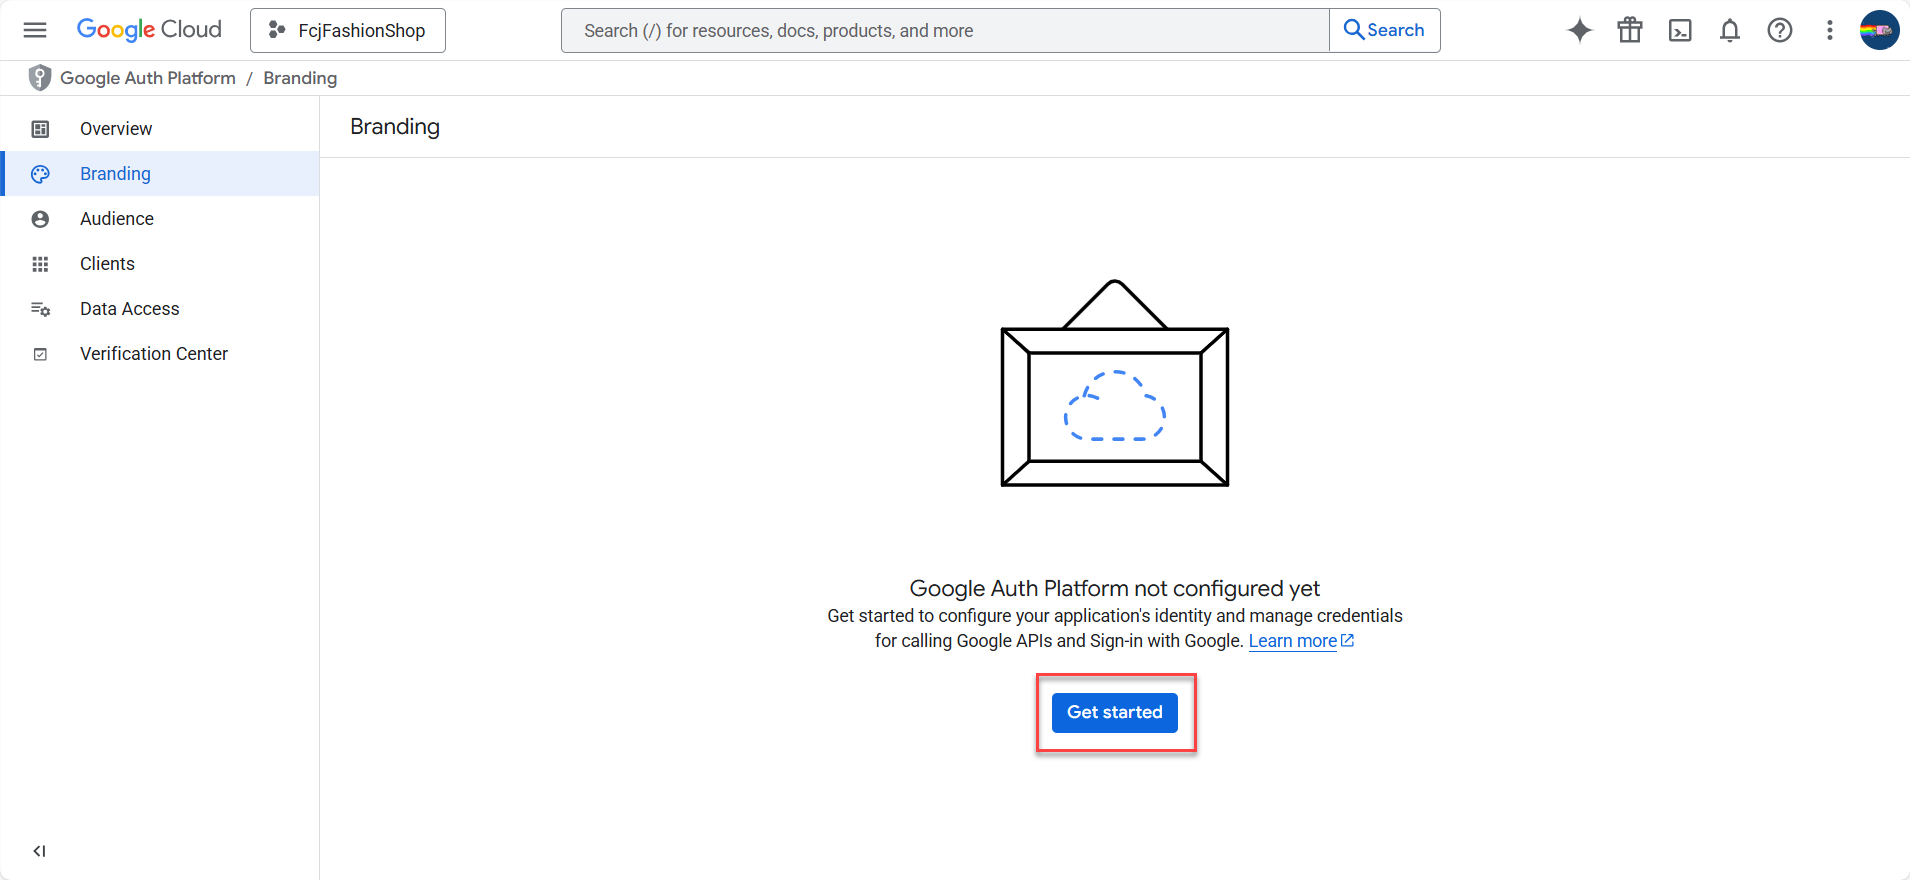Open the Verification Center sidebar section
The width and height of the screenshot is (1910, 880).
(160, 354)
